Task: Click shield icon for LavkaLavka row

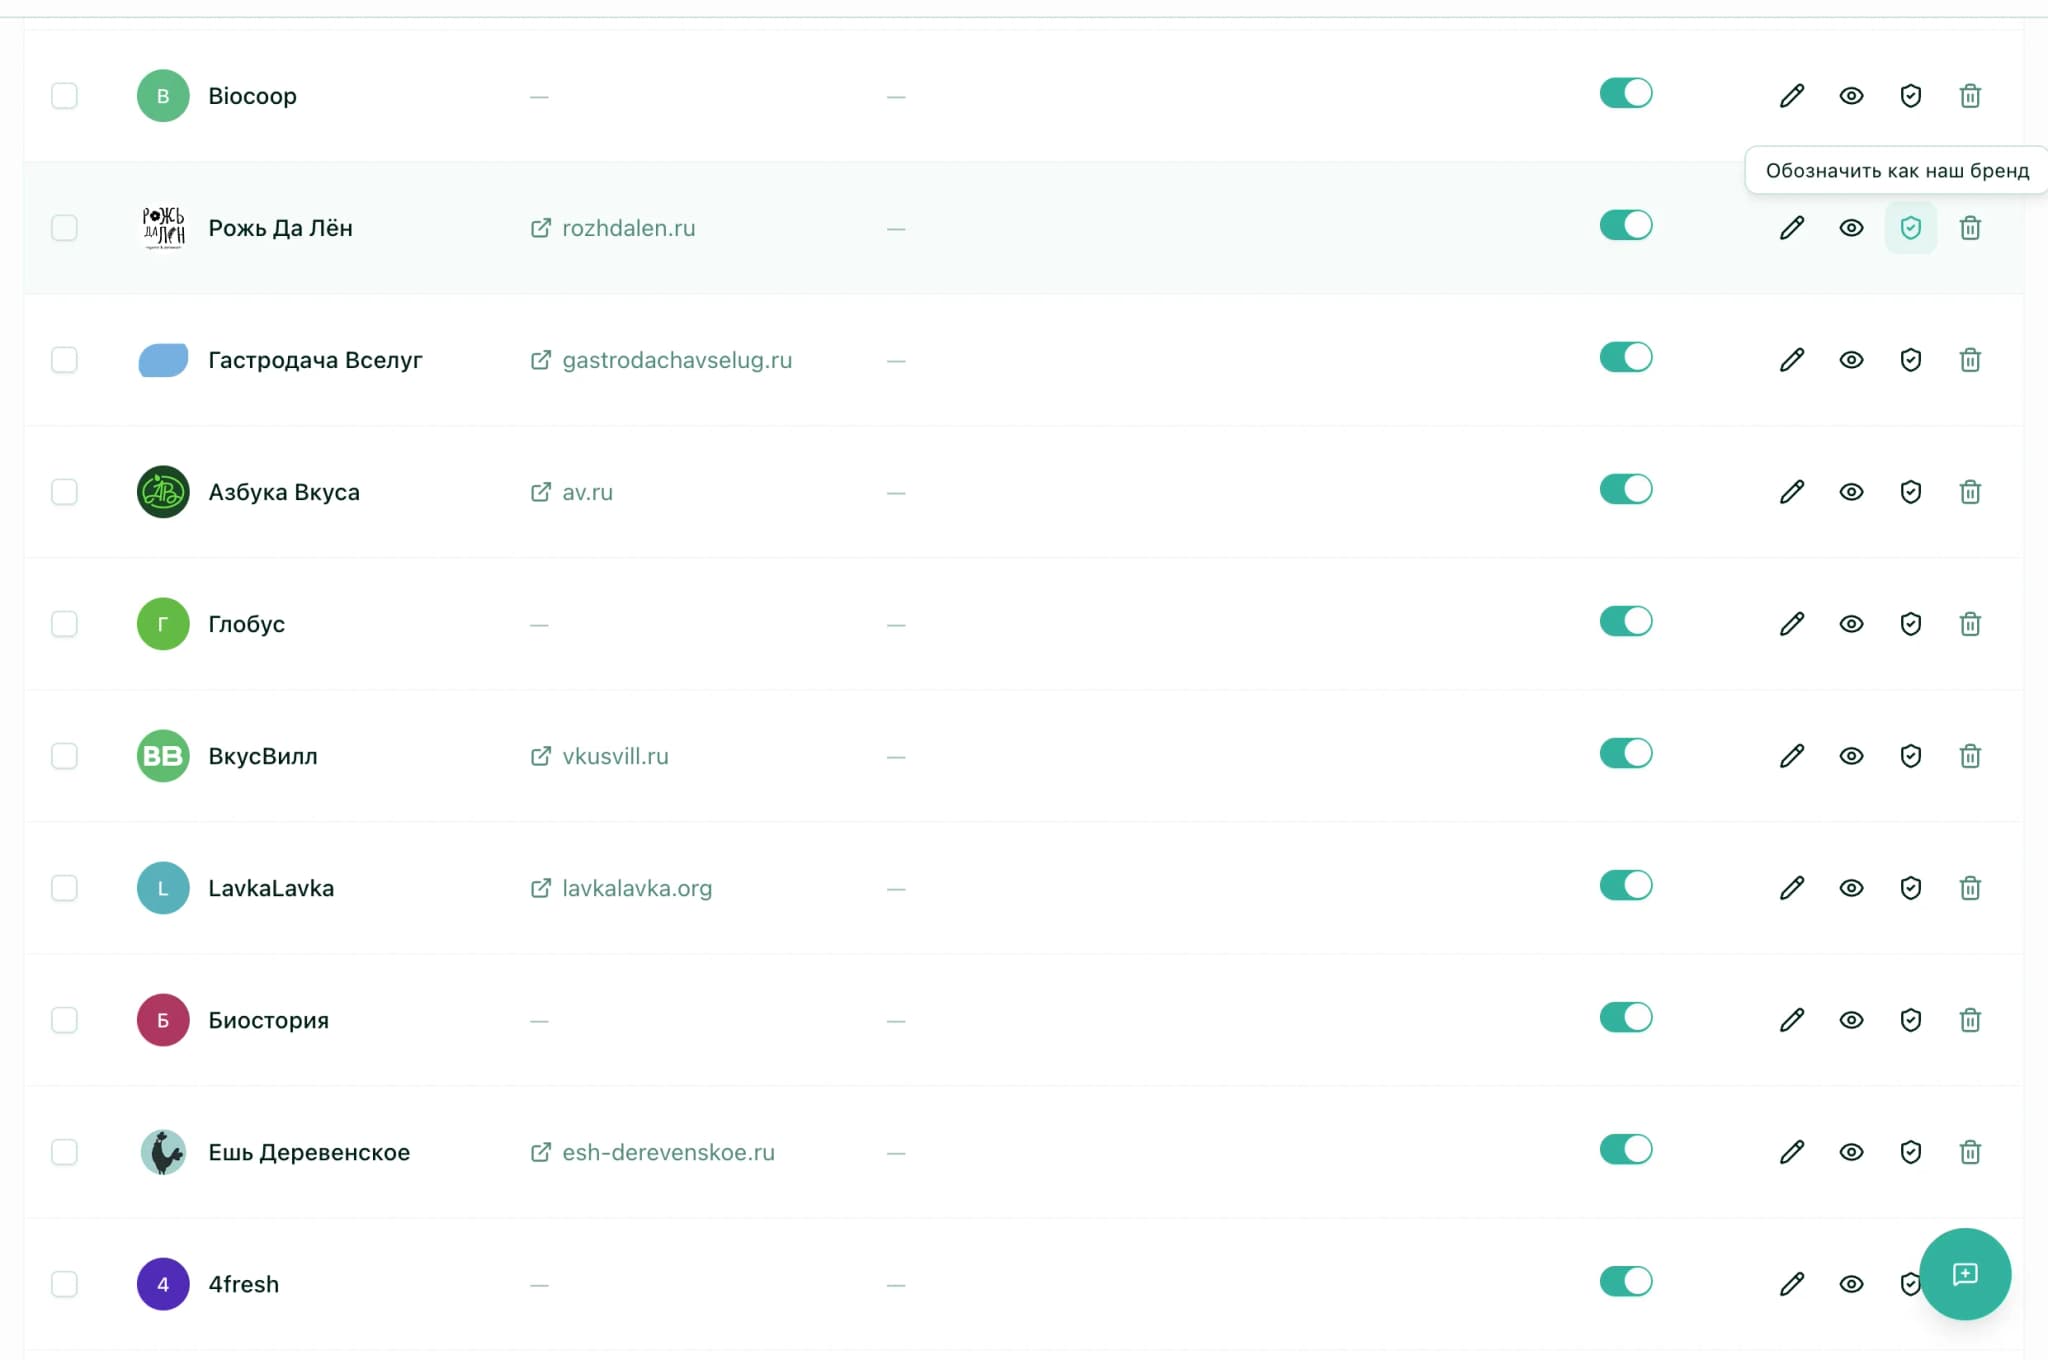Action: tap(1910, 888)
